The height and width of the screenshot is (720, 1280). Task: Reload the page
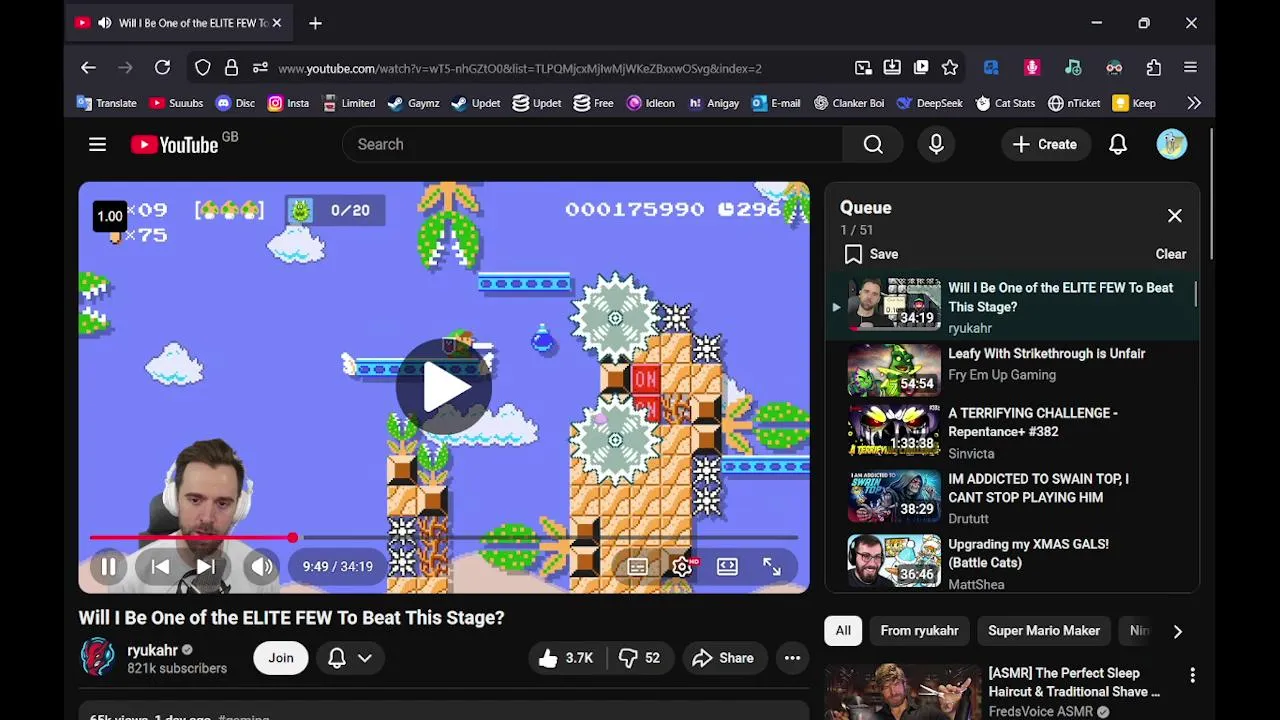pyautogui.click(x=162, y=68)
